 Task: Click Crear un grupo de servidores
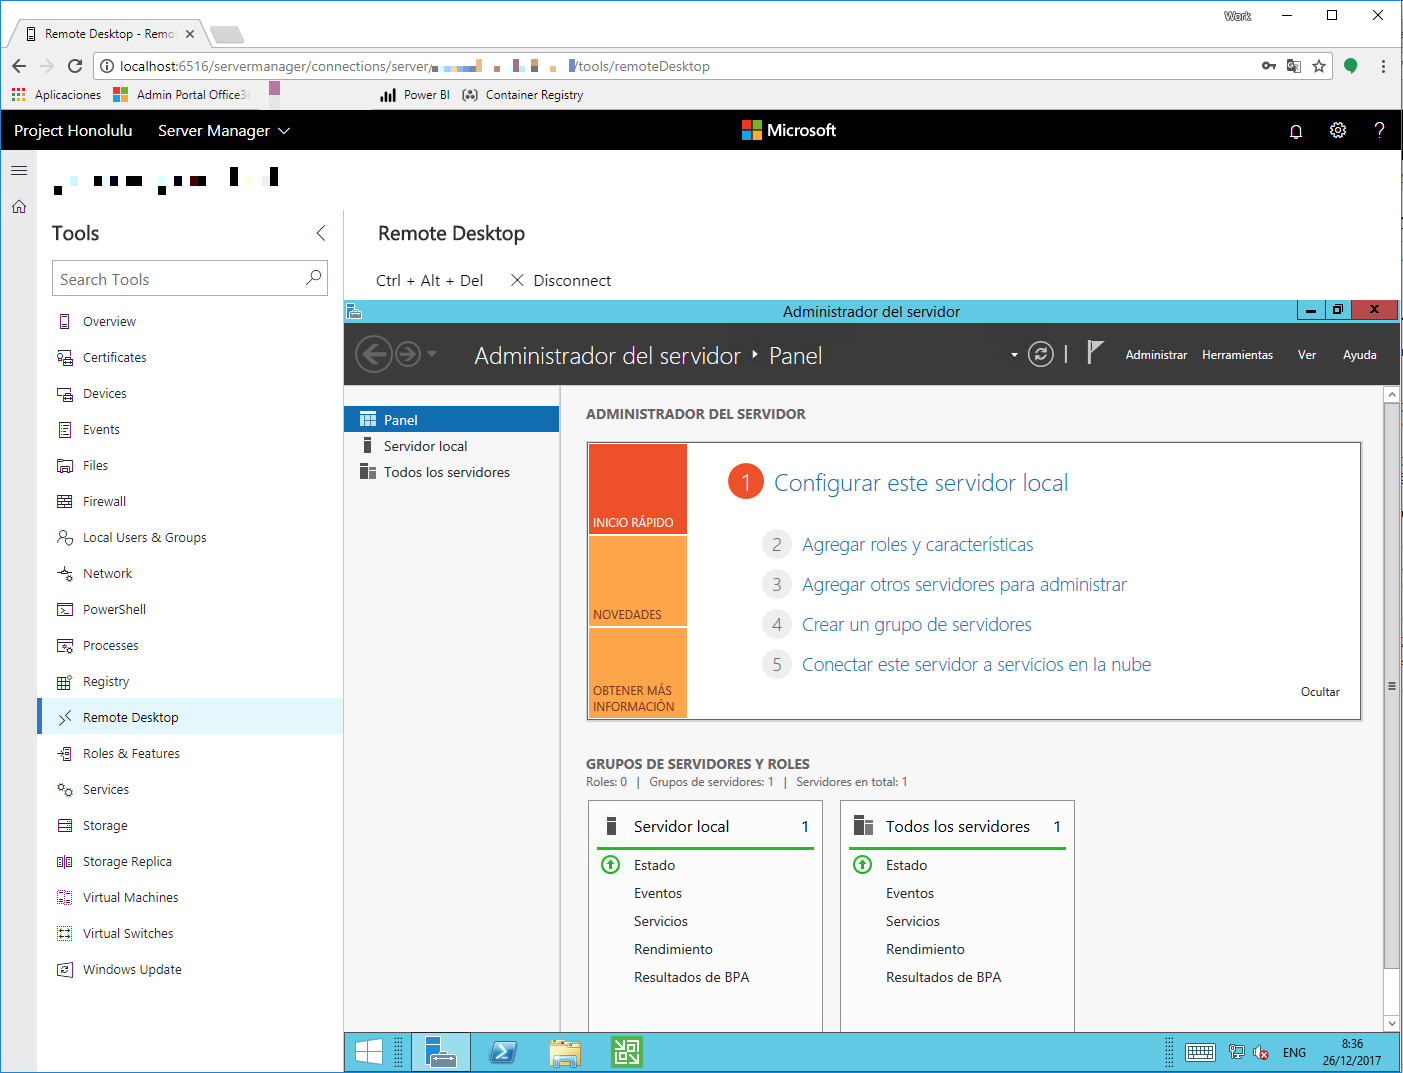coord(916,625)
